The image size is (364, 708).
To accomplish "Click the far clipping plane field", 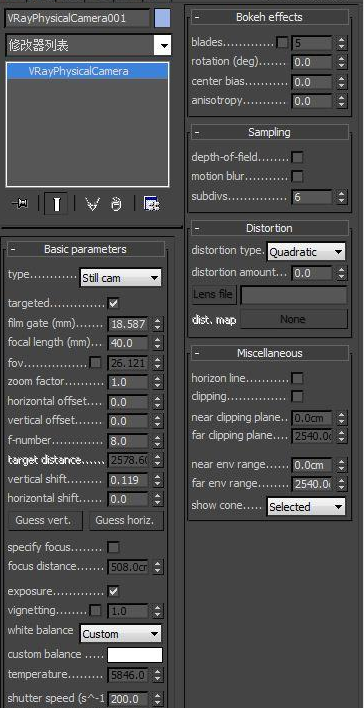I will pos(312,437).
